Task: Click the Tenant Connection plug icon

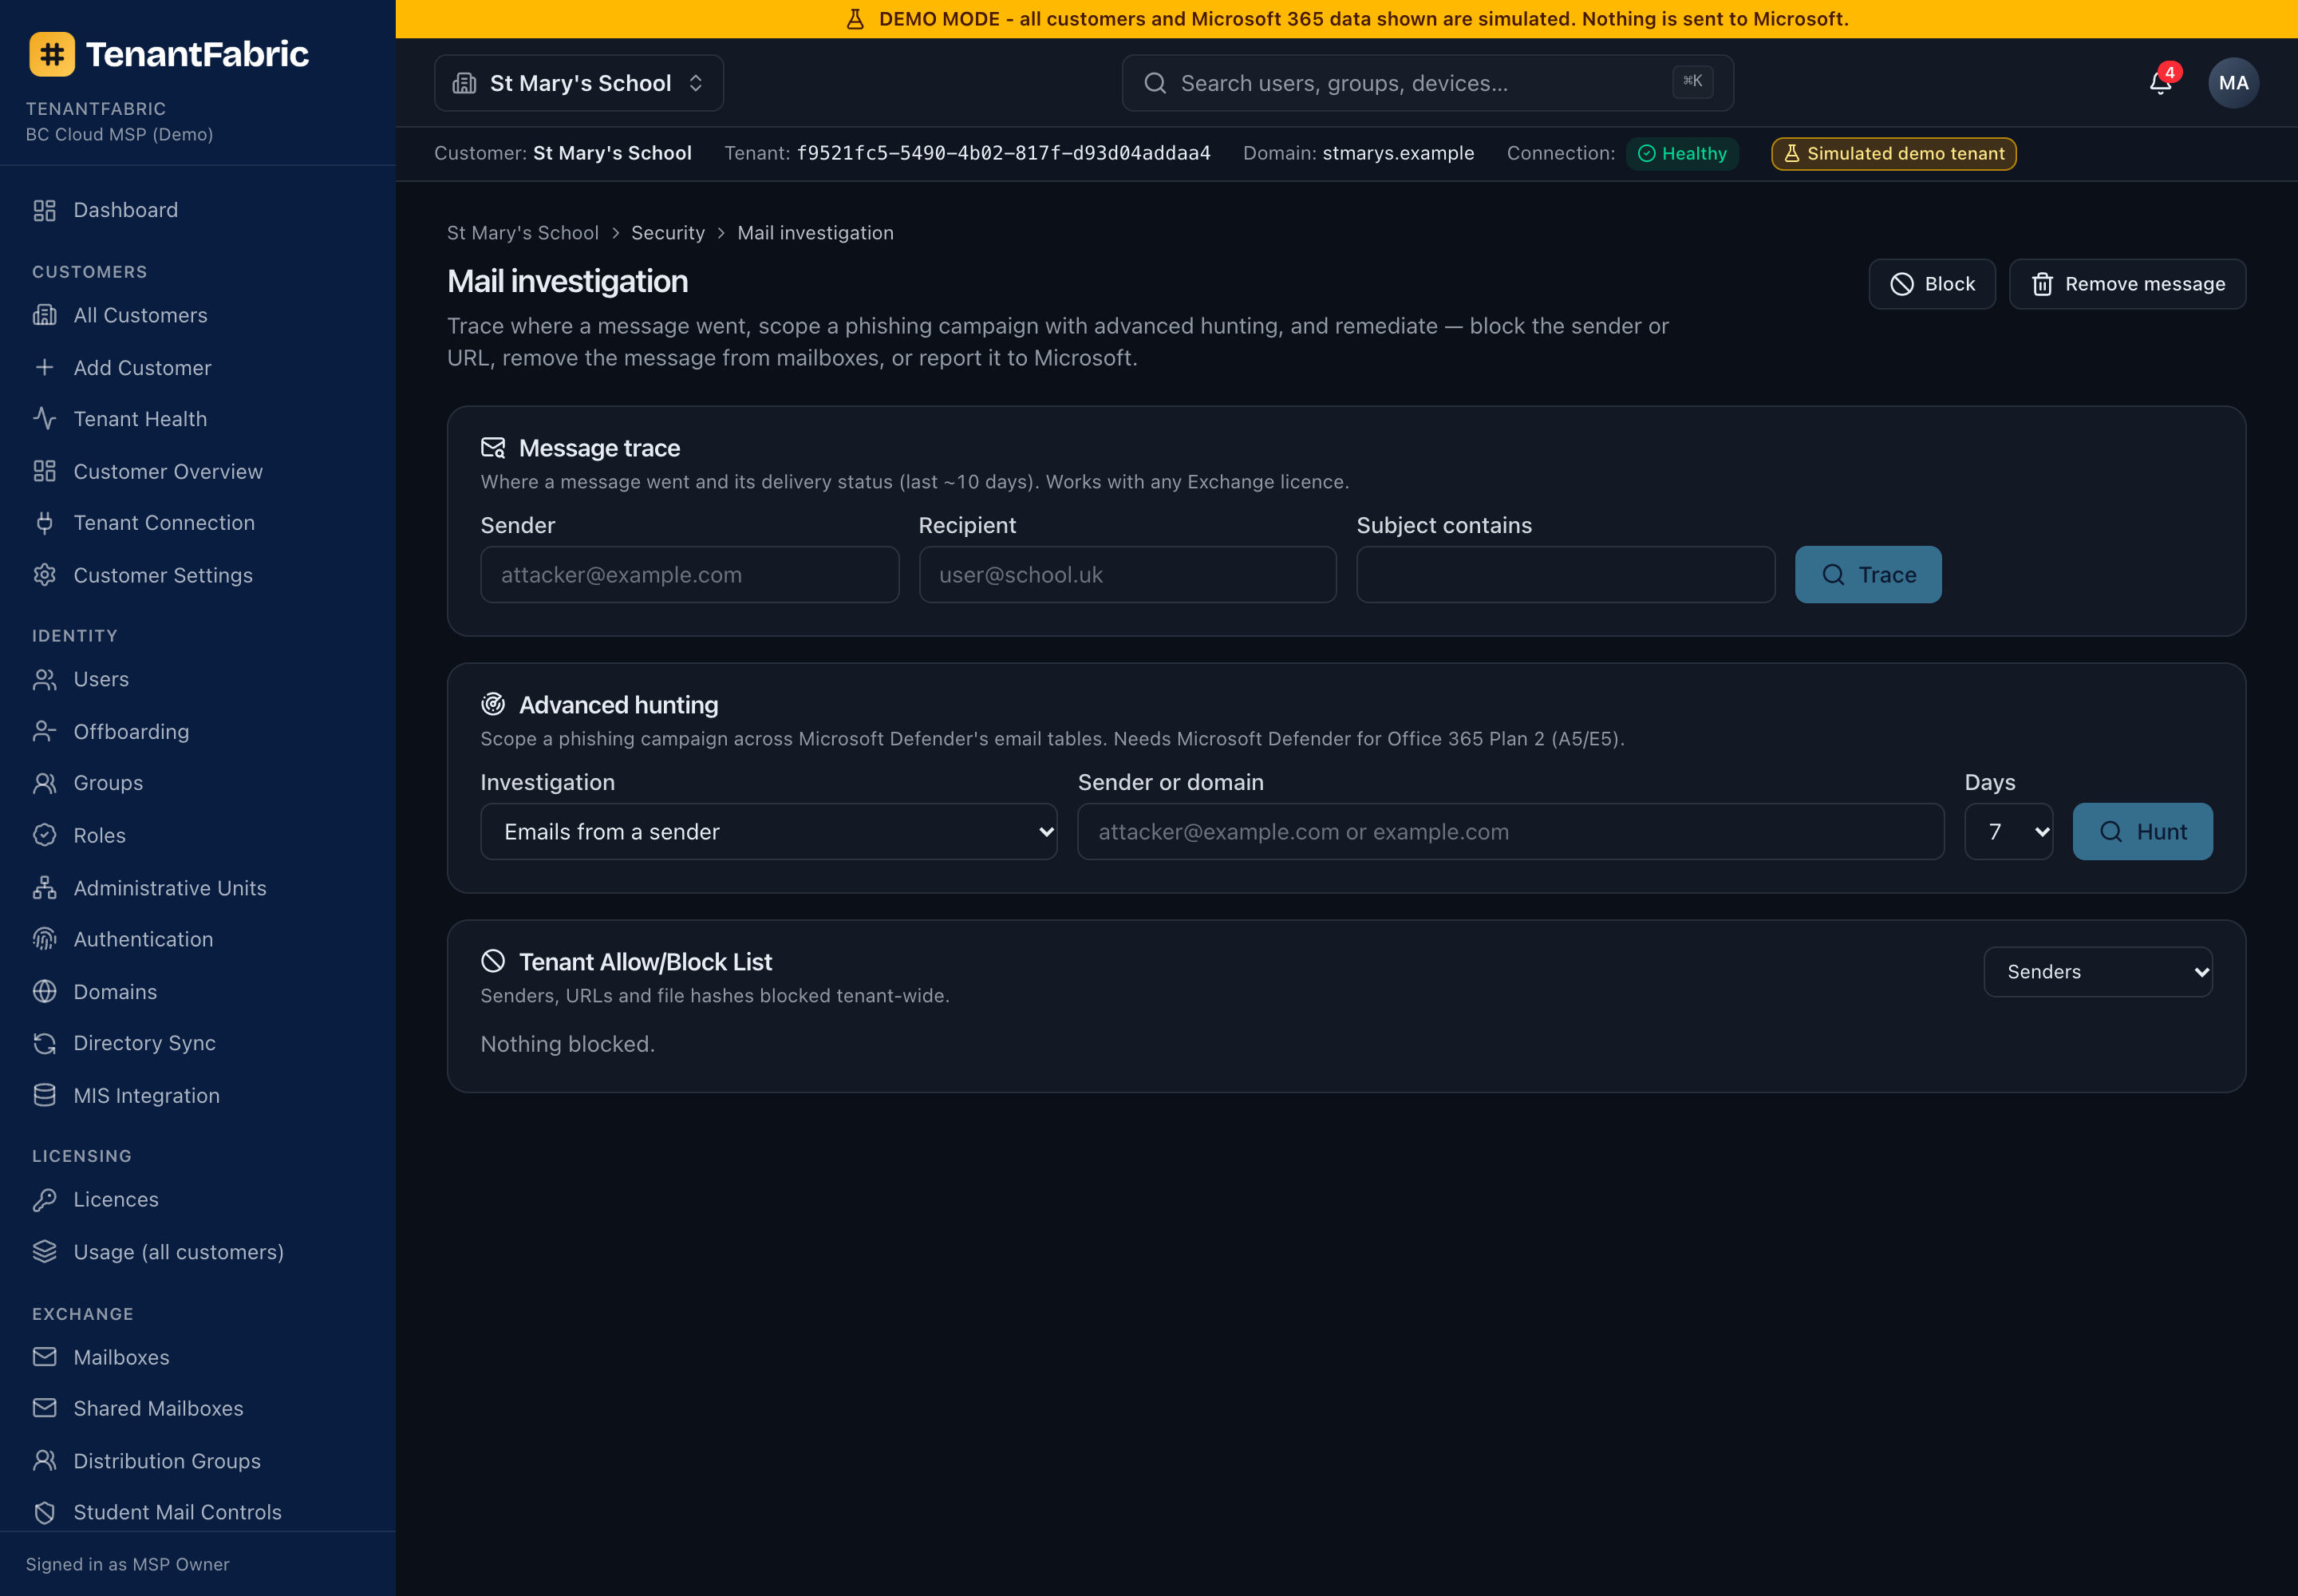Action: [x=45, y=523]
